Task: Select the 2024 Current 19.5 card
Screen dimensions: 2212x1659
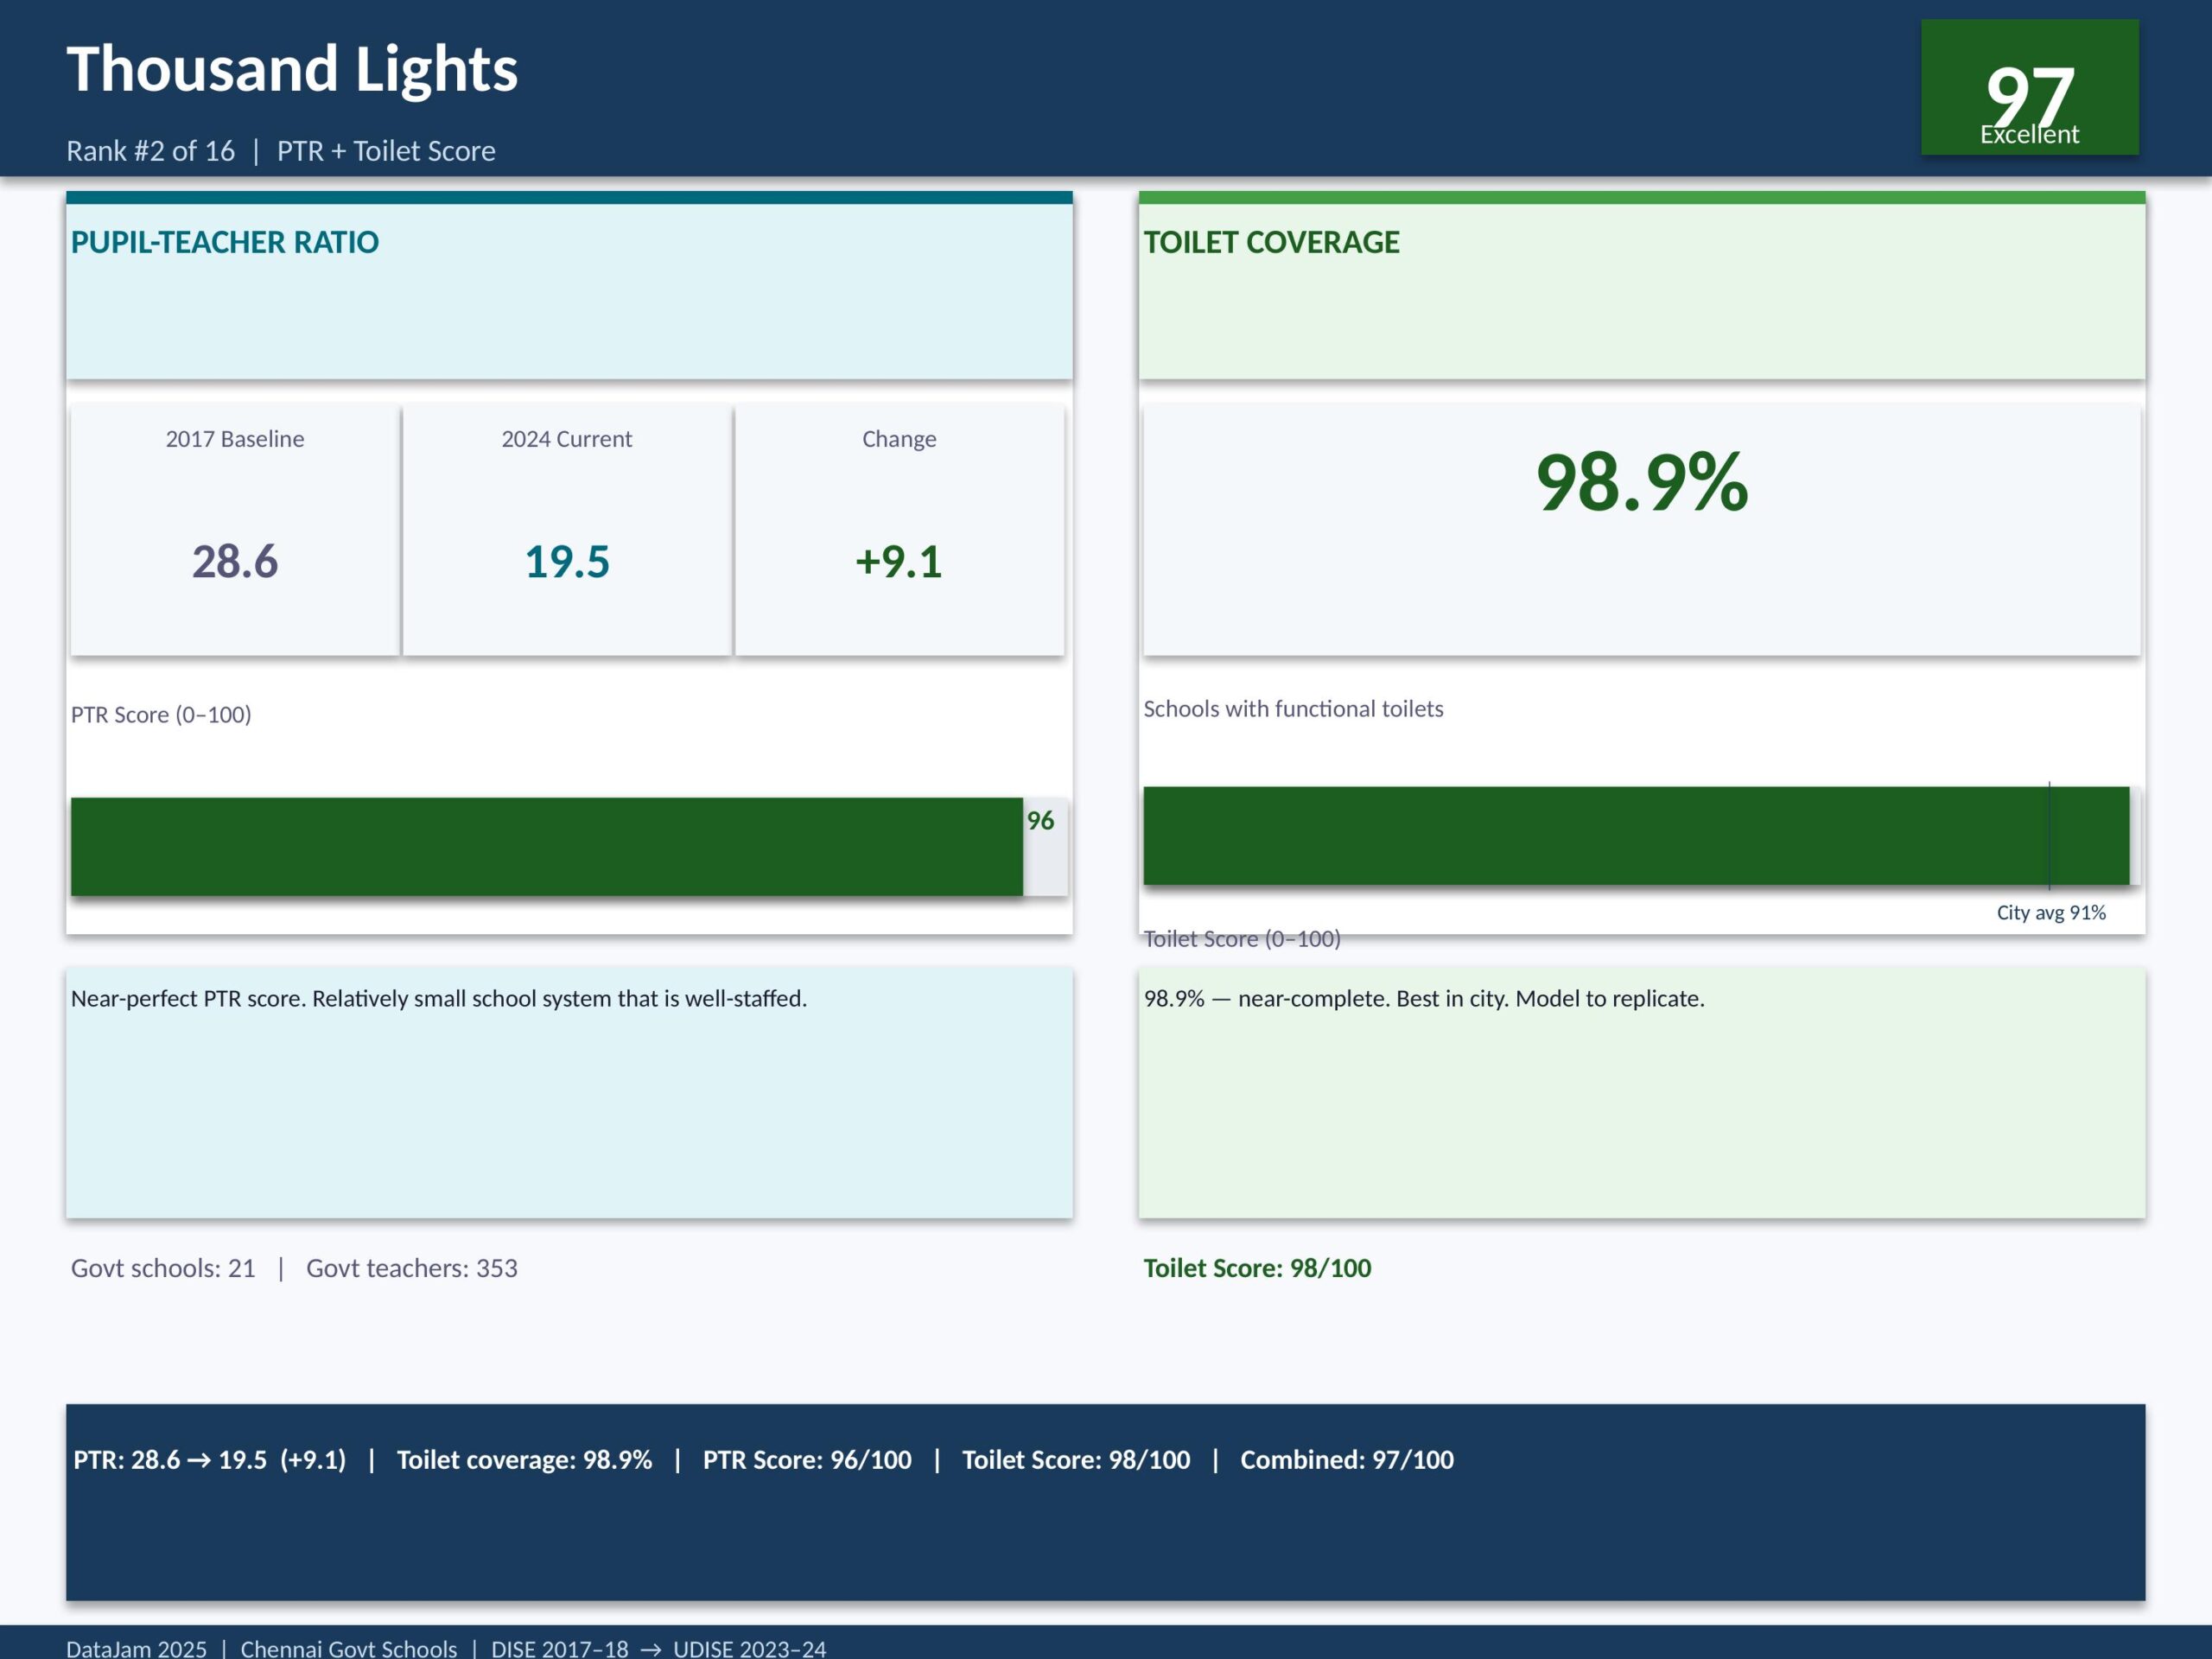Action: tap(567, 530)
